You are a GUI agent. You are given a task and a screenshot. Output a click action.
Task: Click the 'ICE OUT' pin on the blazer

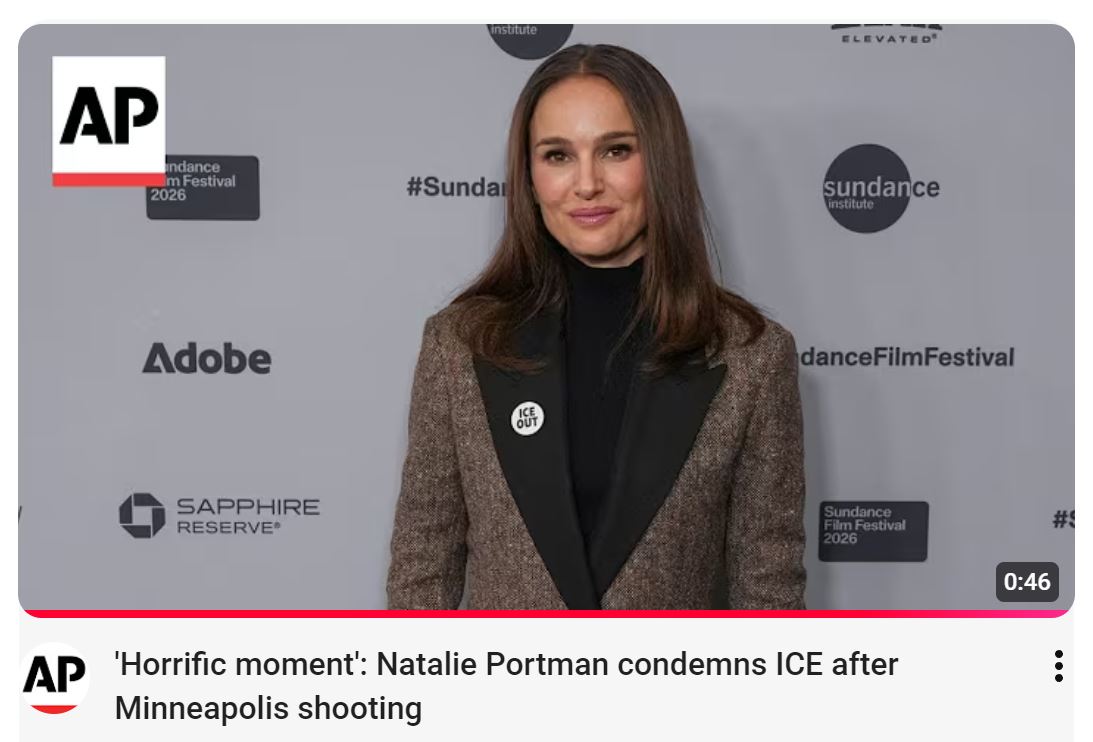click(x=527, y=418)
